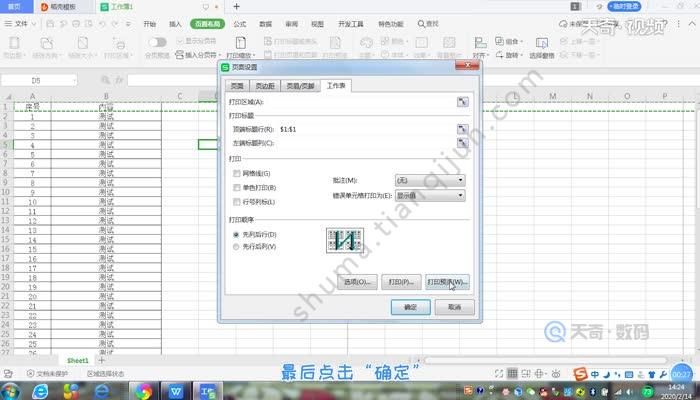Toggle the show page breaks checkbox
700x400 pixels.
(180, 41)
